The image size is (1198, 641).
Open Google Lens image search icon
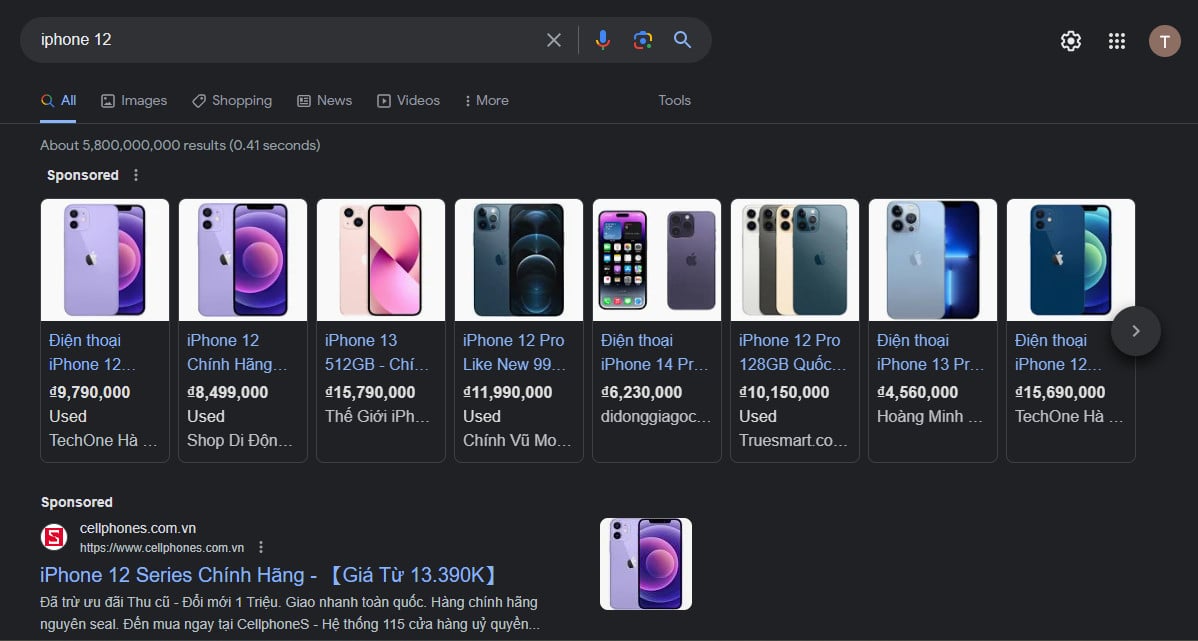point(643,40)
